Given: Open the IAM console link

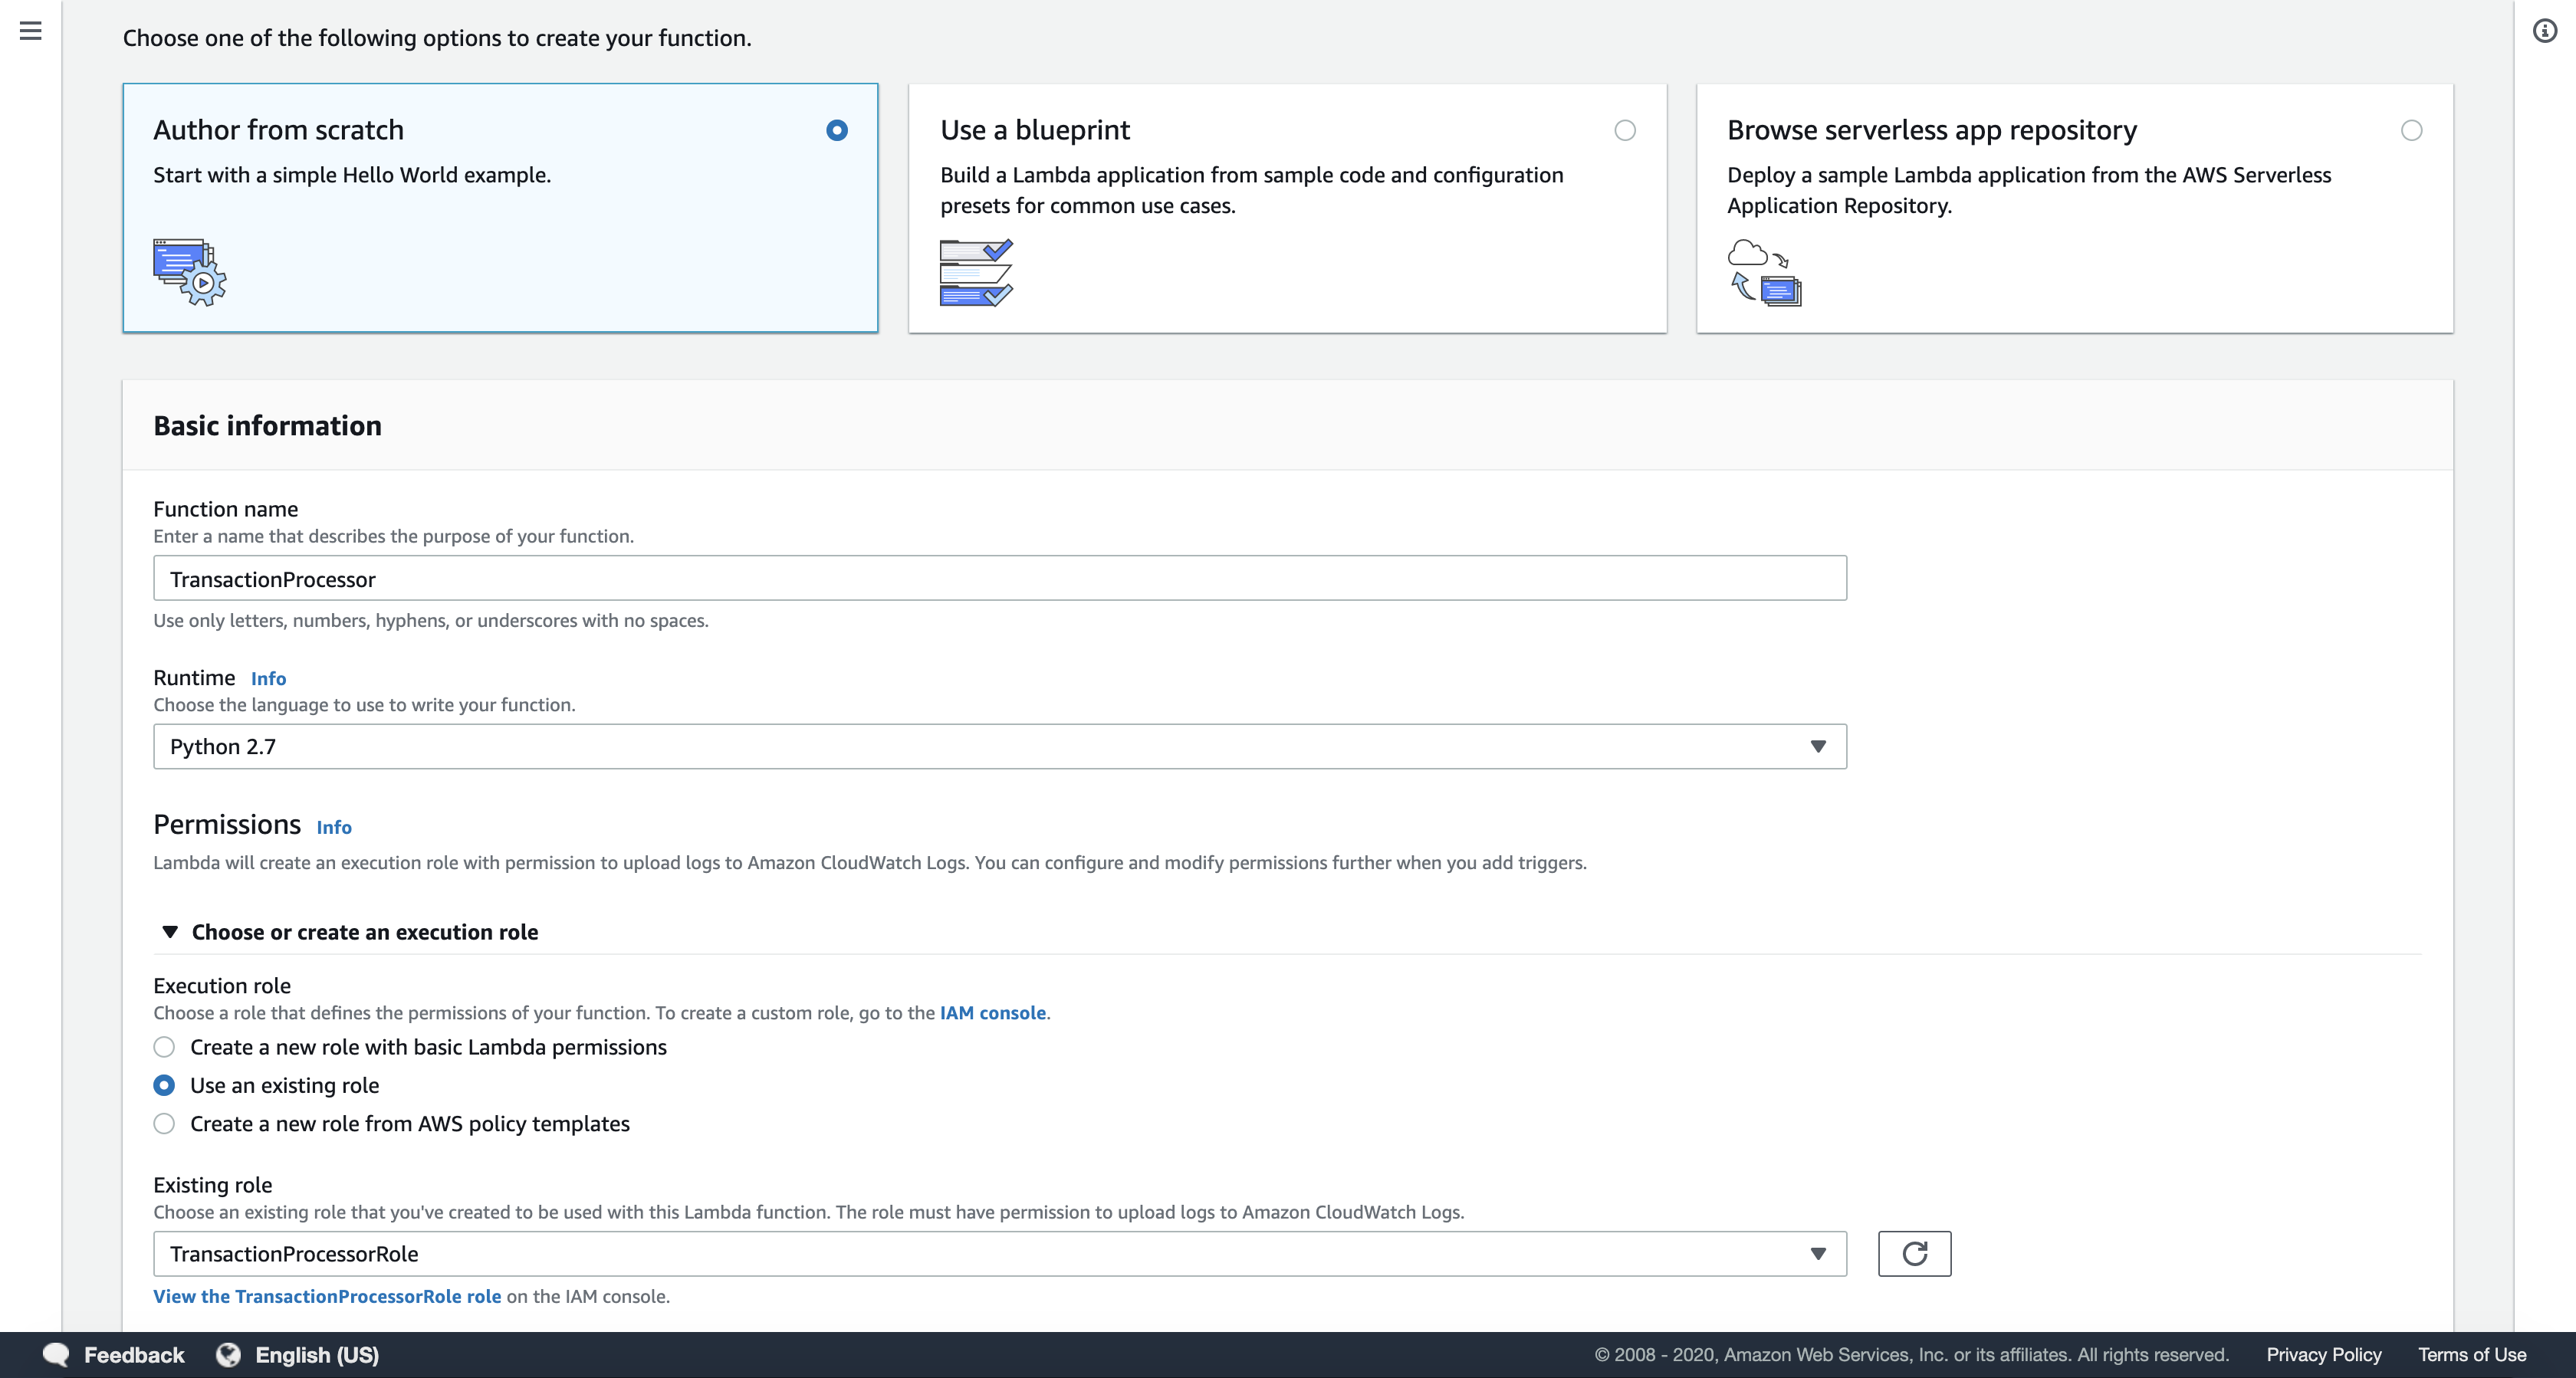Looking at the screenshot, I should 992,1013.
